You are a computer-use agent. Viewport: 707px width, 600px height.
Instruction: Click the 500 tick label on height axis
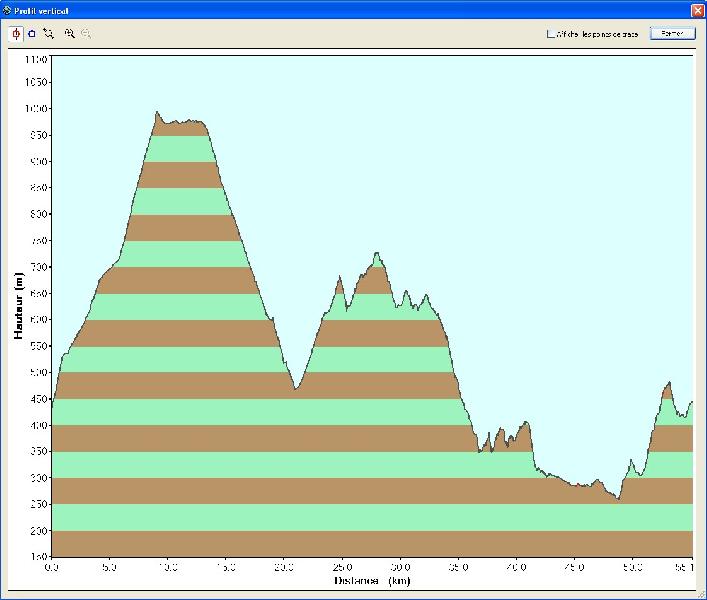[39, 372]
